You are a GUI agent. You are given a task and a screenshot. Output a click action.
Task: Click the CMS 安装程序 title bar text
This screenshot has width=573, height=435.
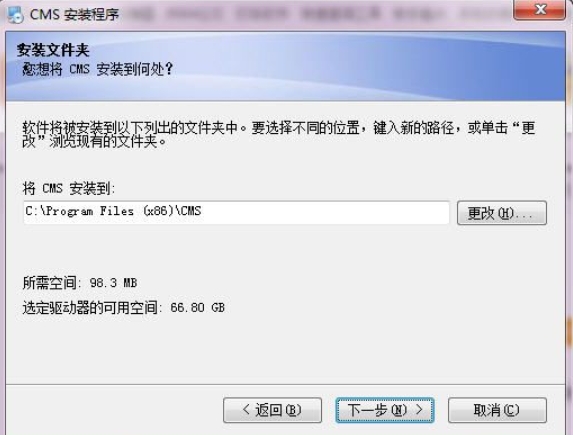pos(75,15)
